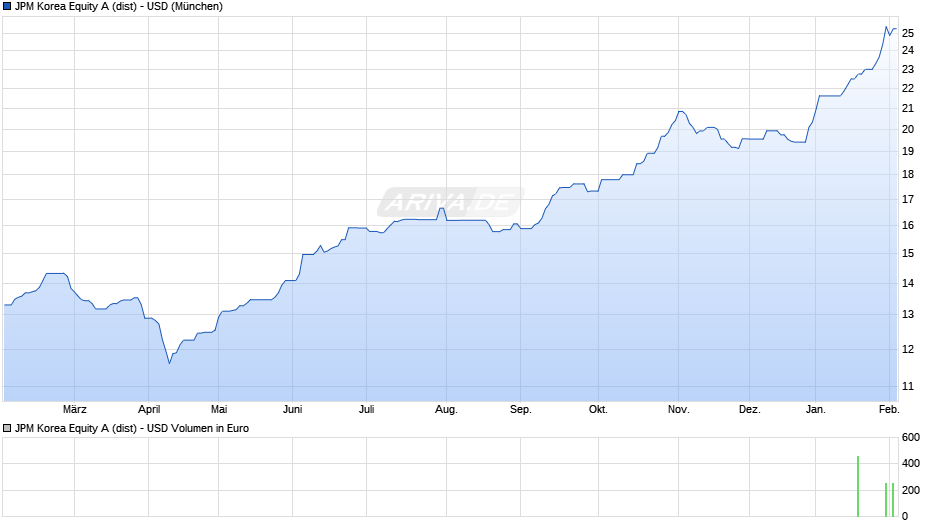Click the price axis value 22
The width and height of the screenshot is (940, 526).
[908, 88]
